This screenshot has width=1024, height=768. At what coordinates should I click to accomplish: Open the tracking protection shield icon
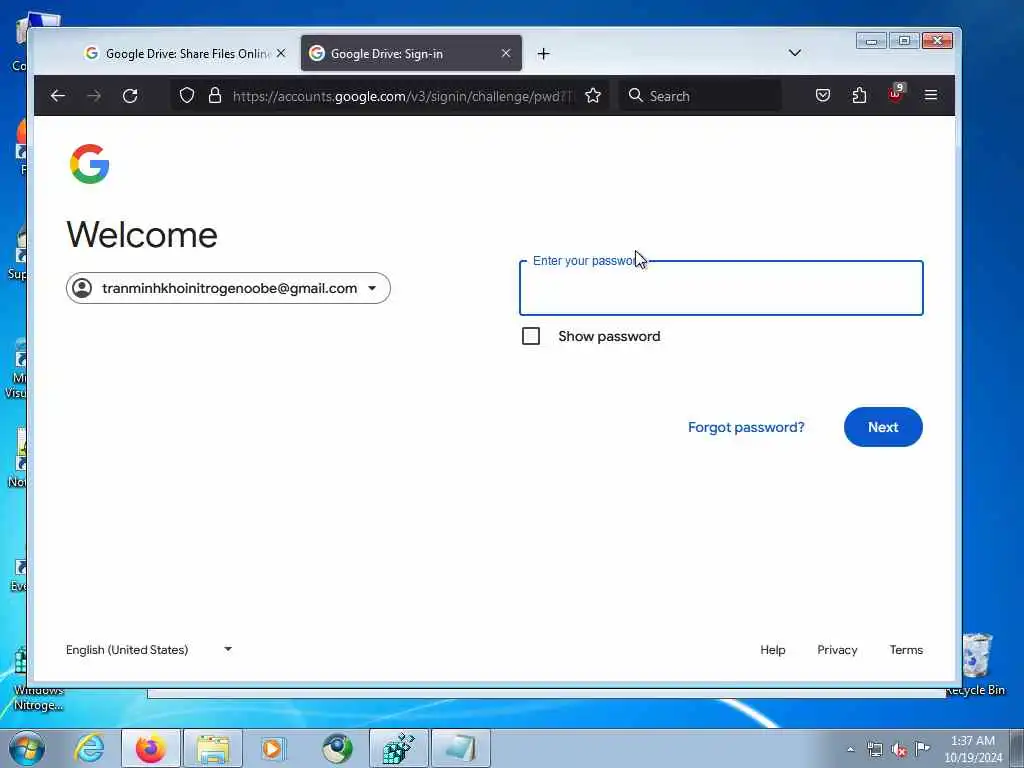pos(187,96)
